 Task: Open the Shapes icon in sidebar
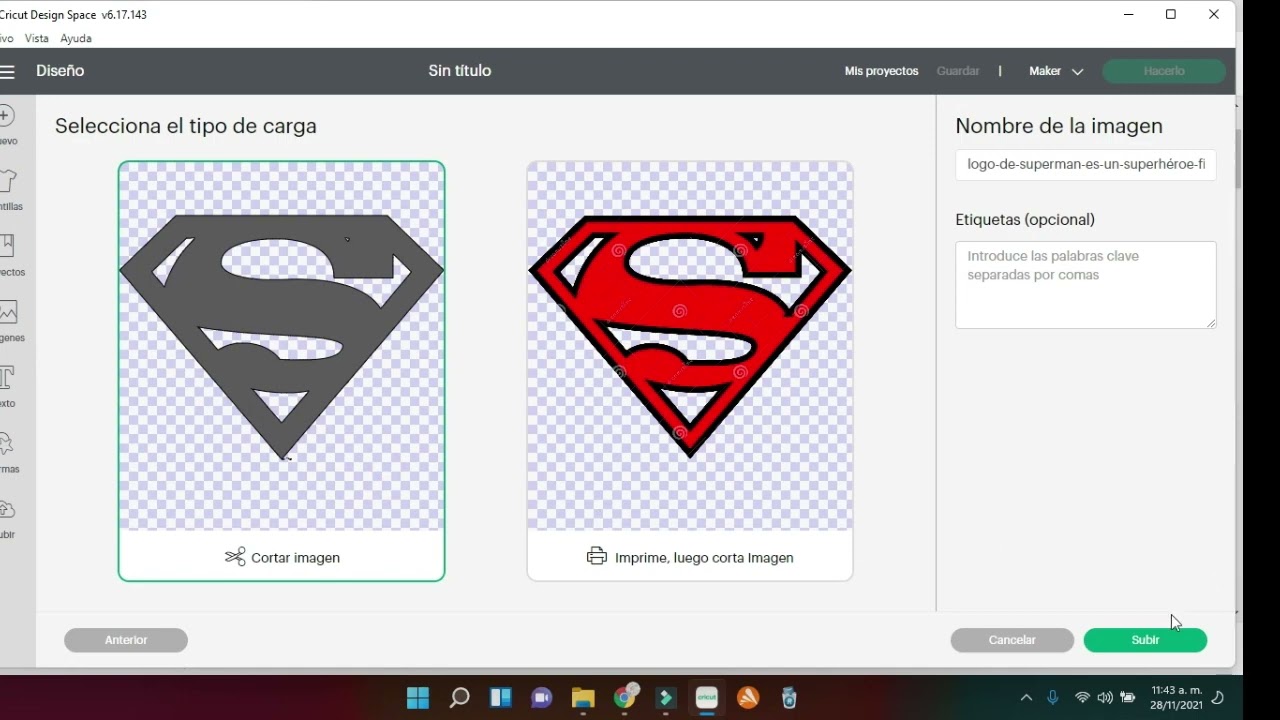[x=6, y=443]
